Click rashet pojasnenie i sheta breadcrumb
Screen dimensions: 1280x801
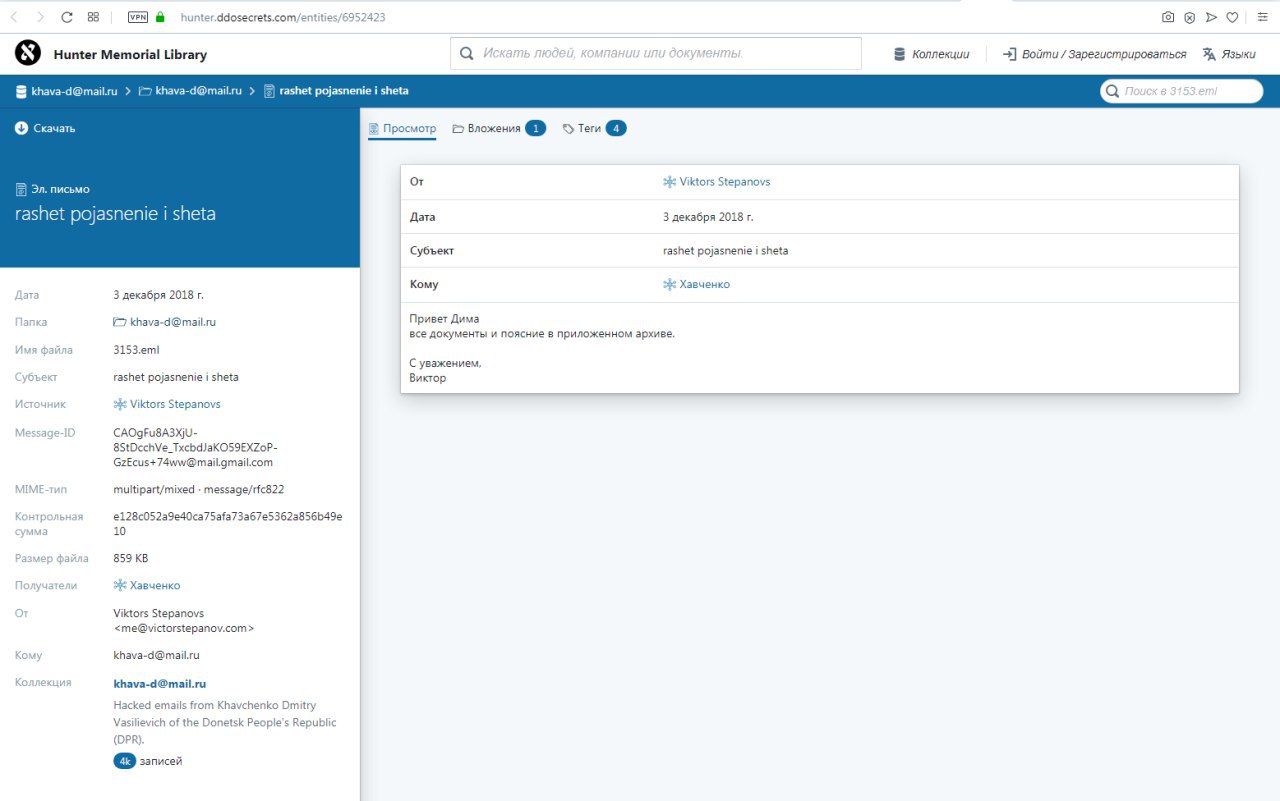(336, 91)
